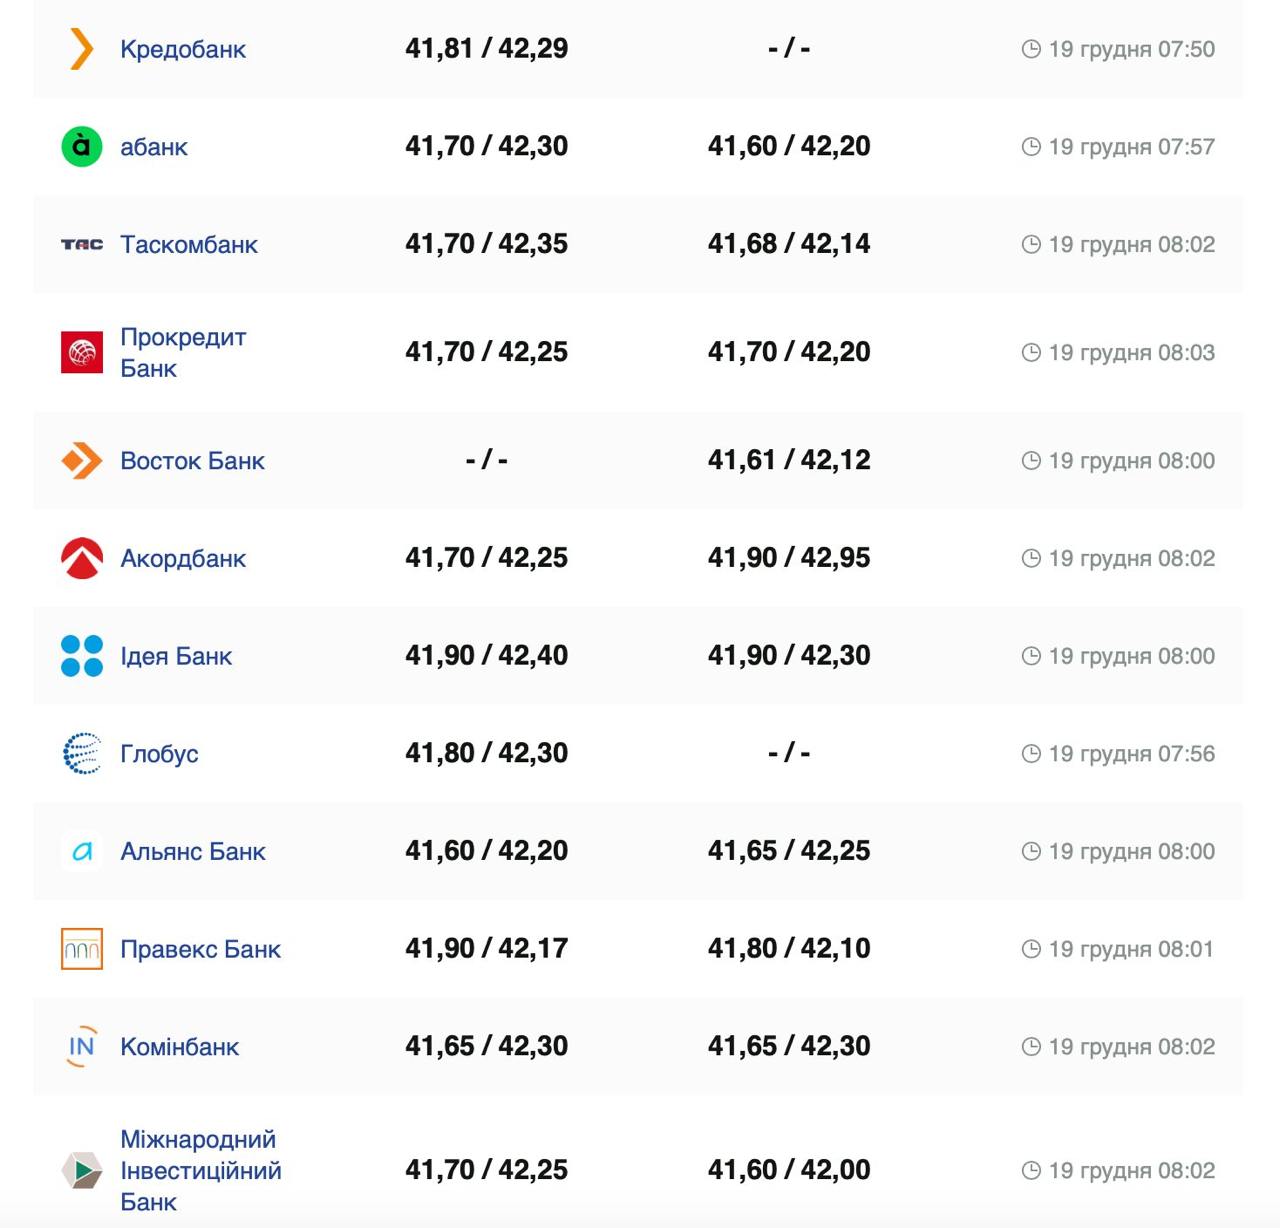Click the Глобус globe logo
Screen dimensions: 1280x1228
click(82, 754)
